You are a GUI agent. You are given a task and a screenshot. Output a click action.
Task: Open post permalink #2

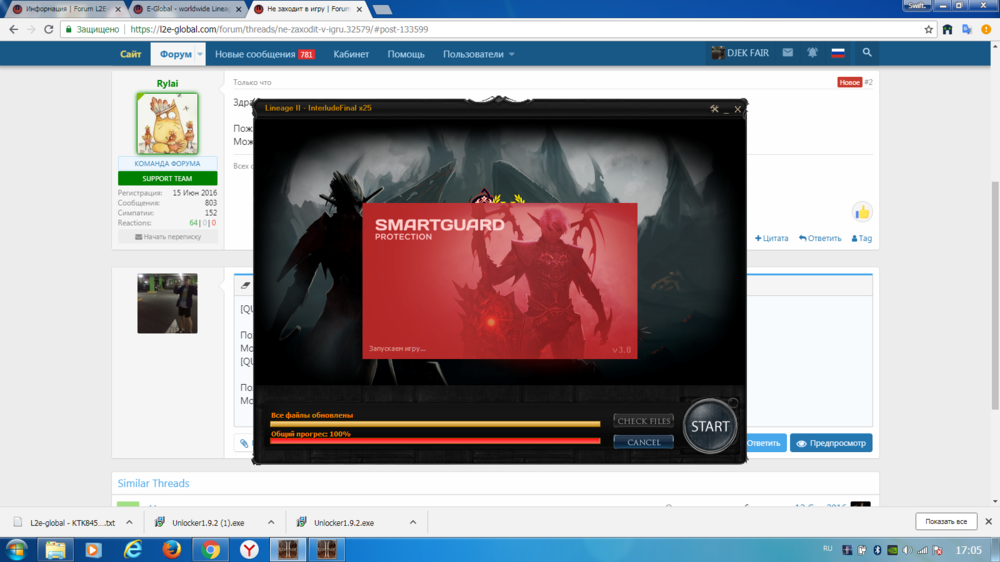[869, 82]
